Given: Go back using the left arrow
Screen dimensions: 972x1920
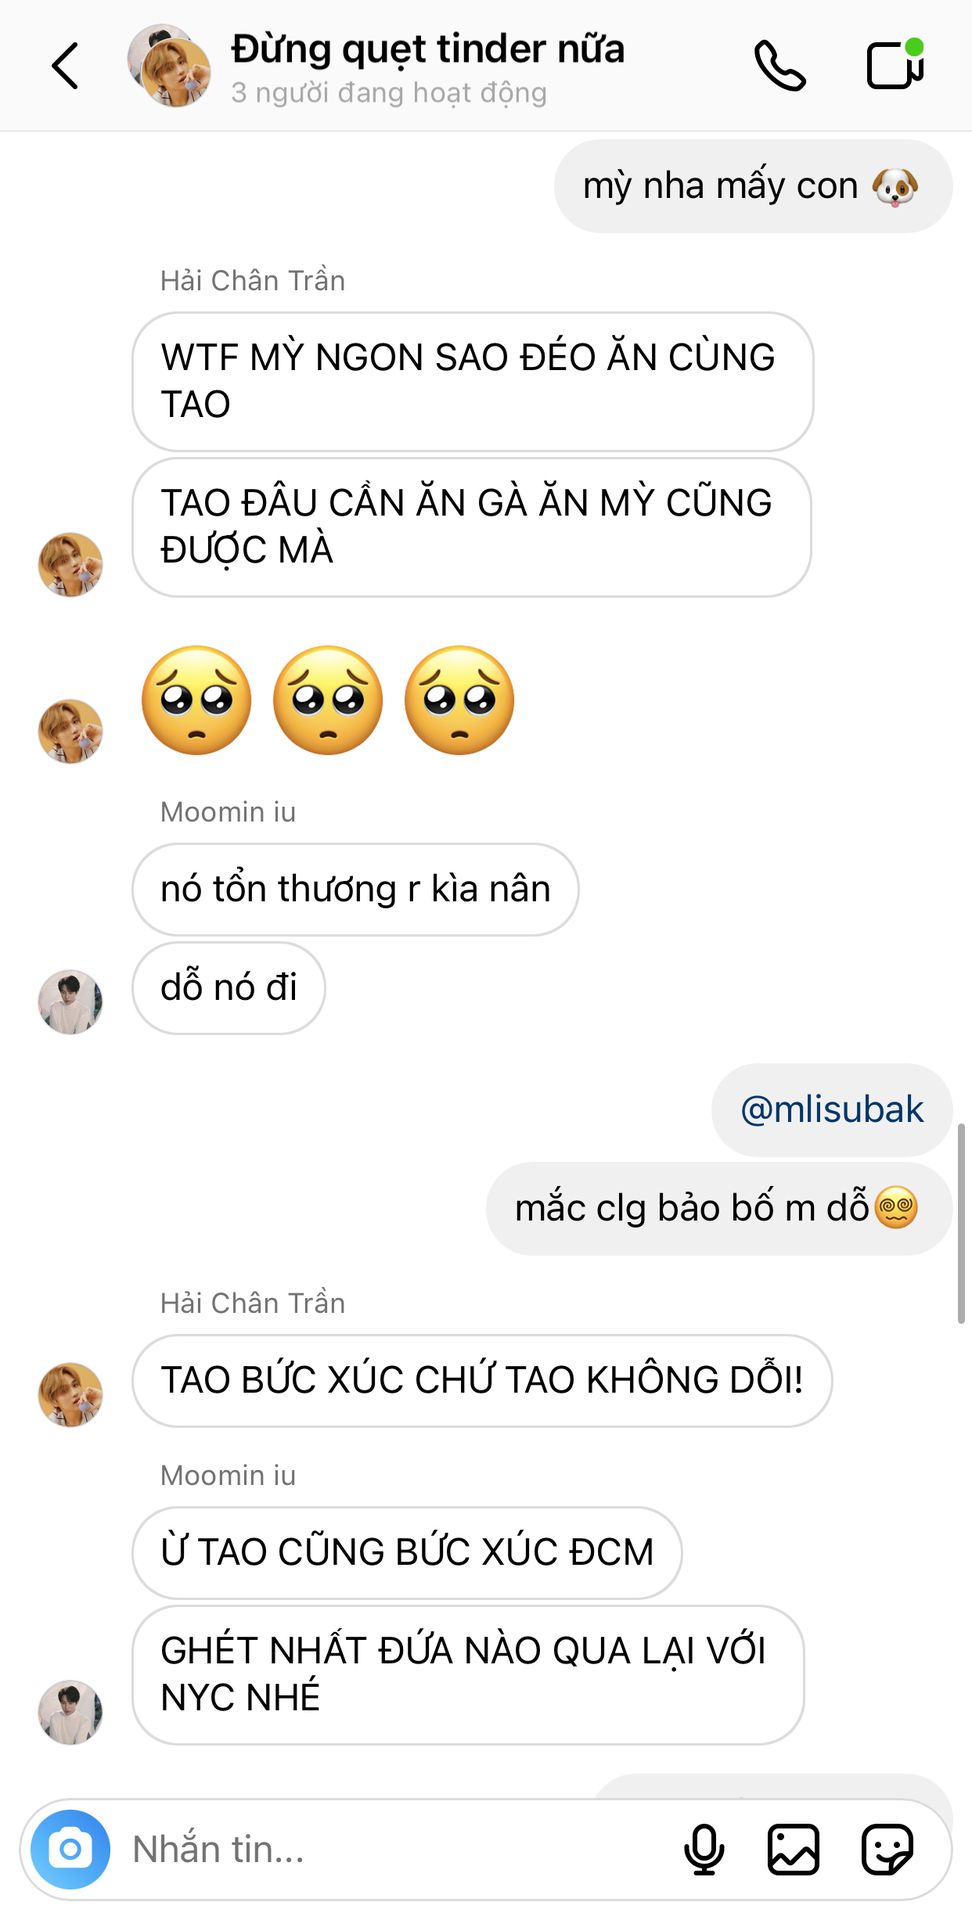Looking at the screenshot, I should coord(65,66).
